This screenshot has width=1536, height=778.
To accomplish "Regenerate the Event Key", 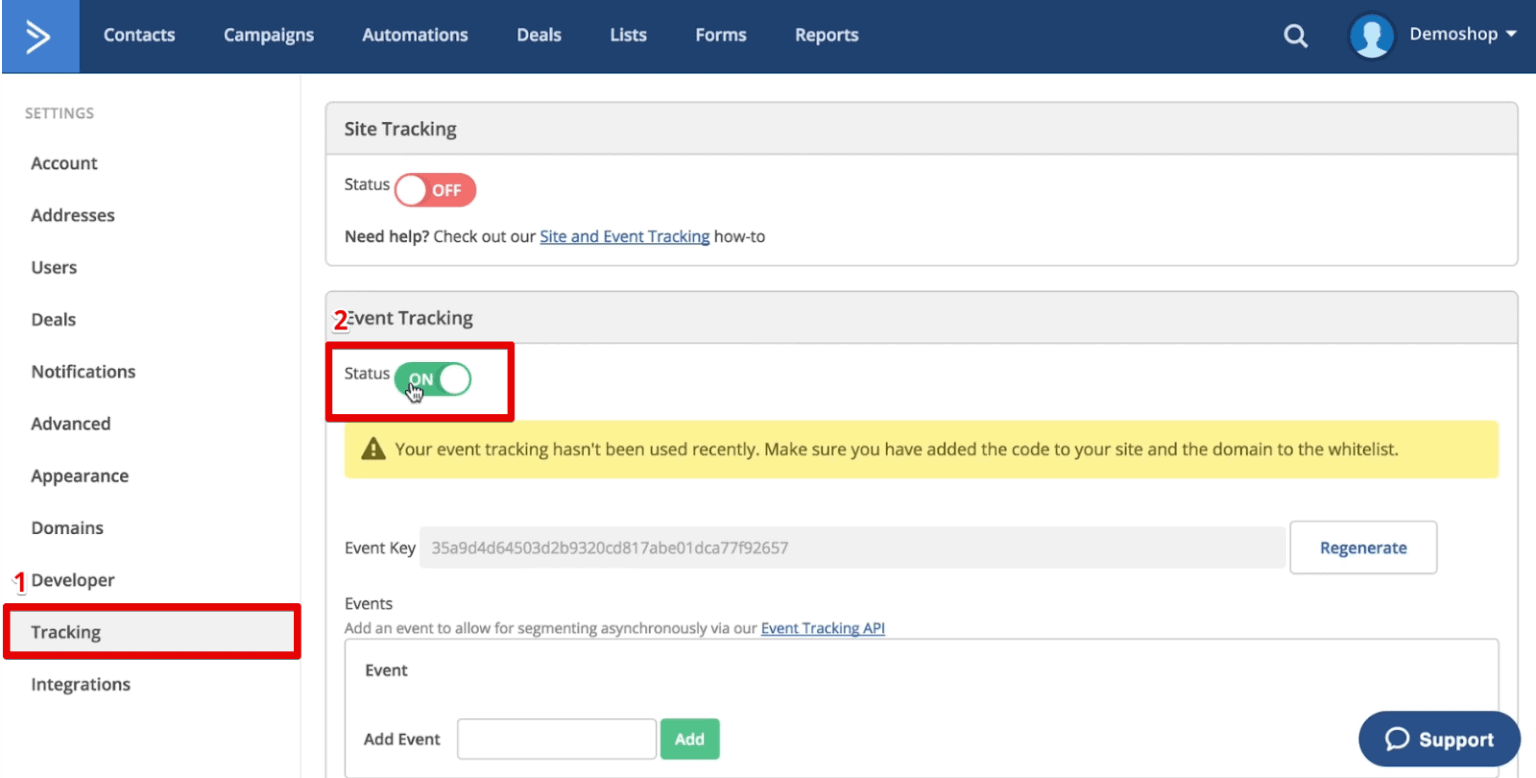I will pos(1362,547).
